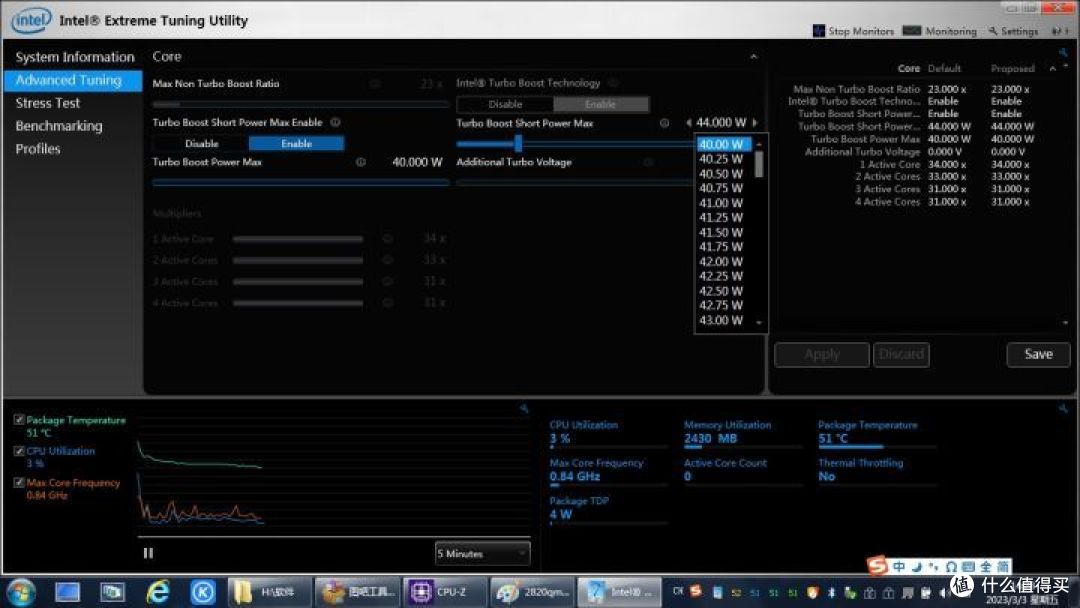Click info icon beside Turbo Boost Power Max
The image size is (1080, 608).
pyautogui.click(x=360, y=162)
